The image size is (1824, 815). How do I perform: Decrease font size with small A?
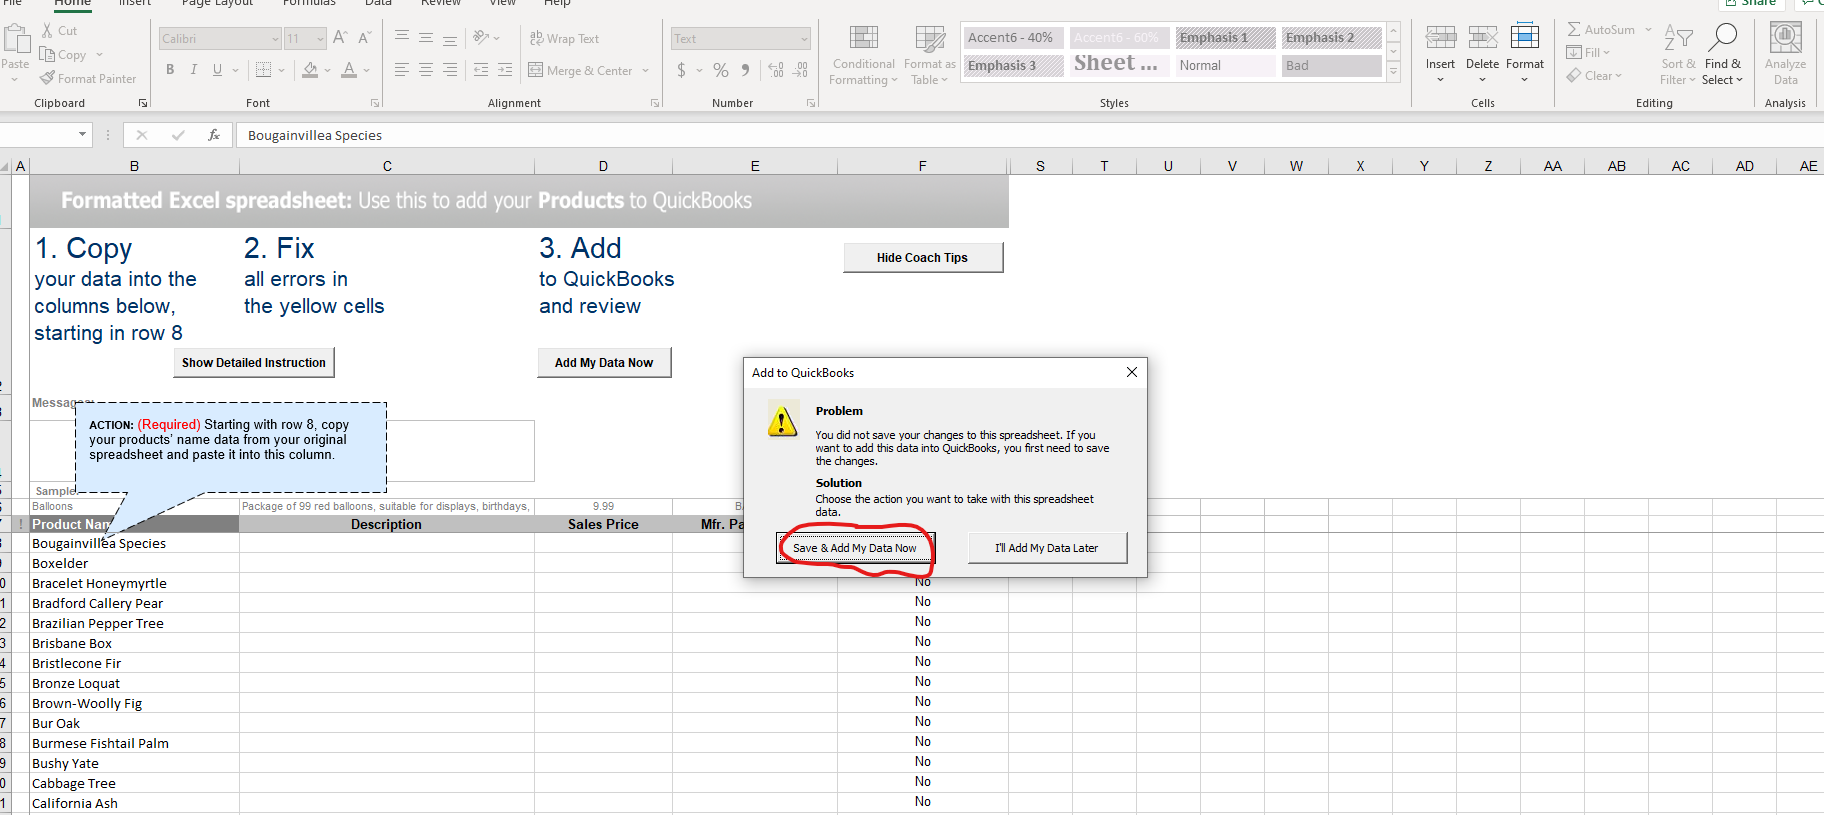pos(364,38)
